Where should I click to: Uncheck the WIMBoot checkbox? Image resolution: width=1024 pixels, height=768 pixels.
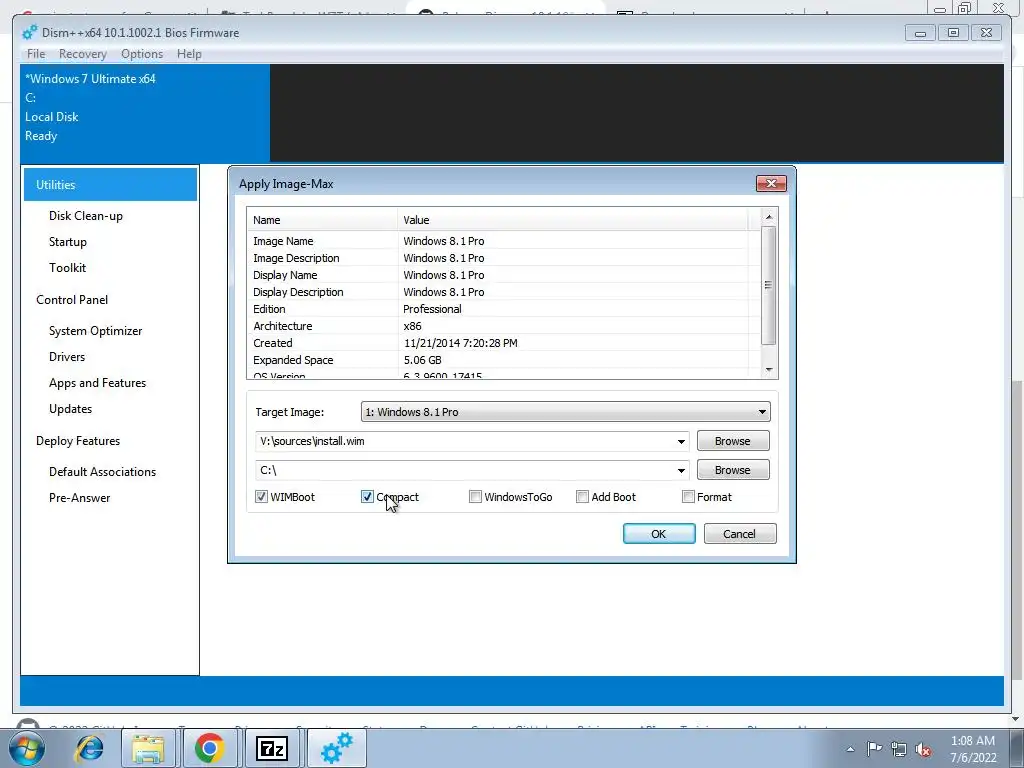tap(261, 497)
